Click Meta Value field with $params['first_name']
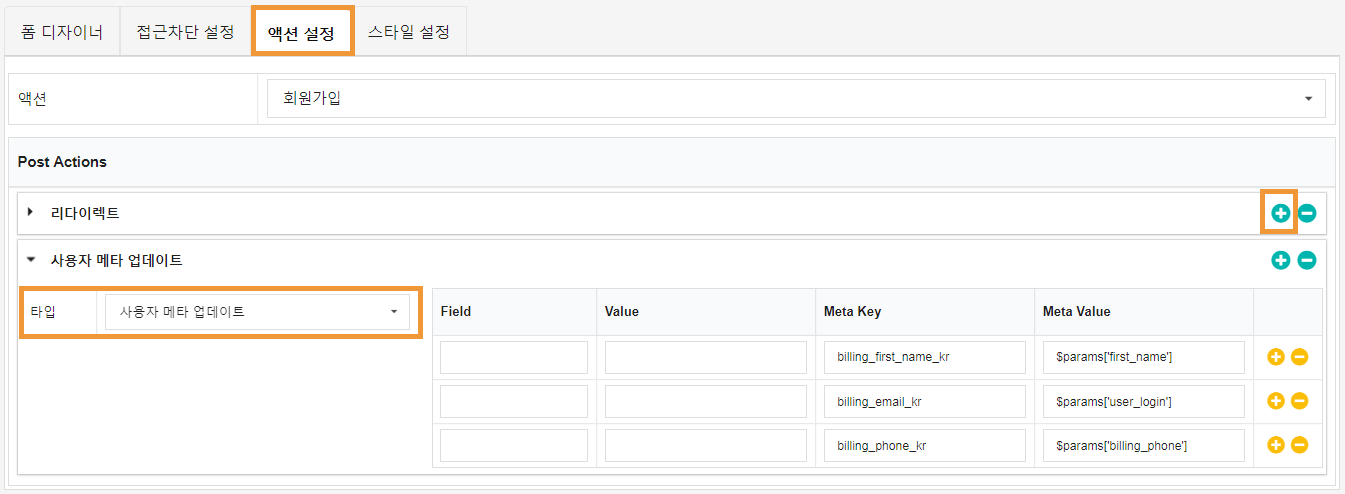Image resolution: width=1345 pixels, height=494 pixels. 1144,357
